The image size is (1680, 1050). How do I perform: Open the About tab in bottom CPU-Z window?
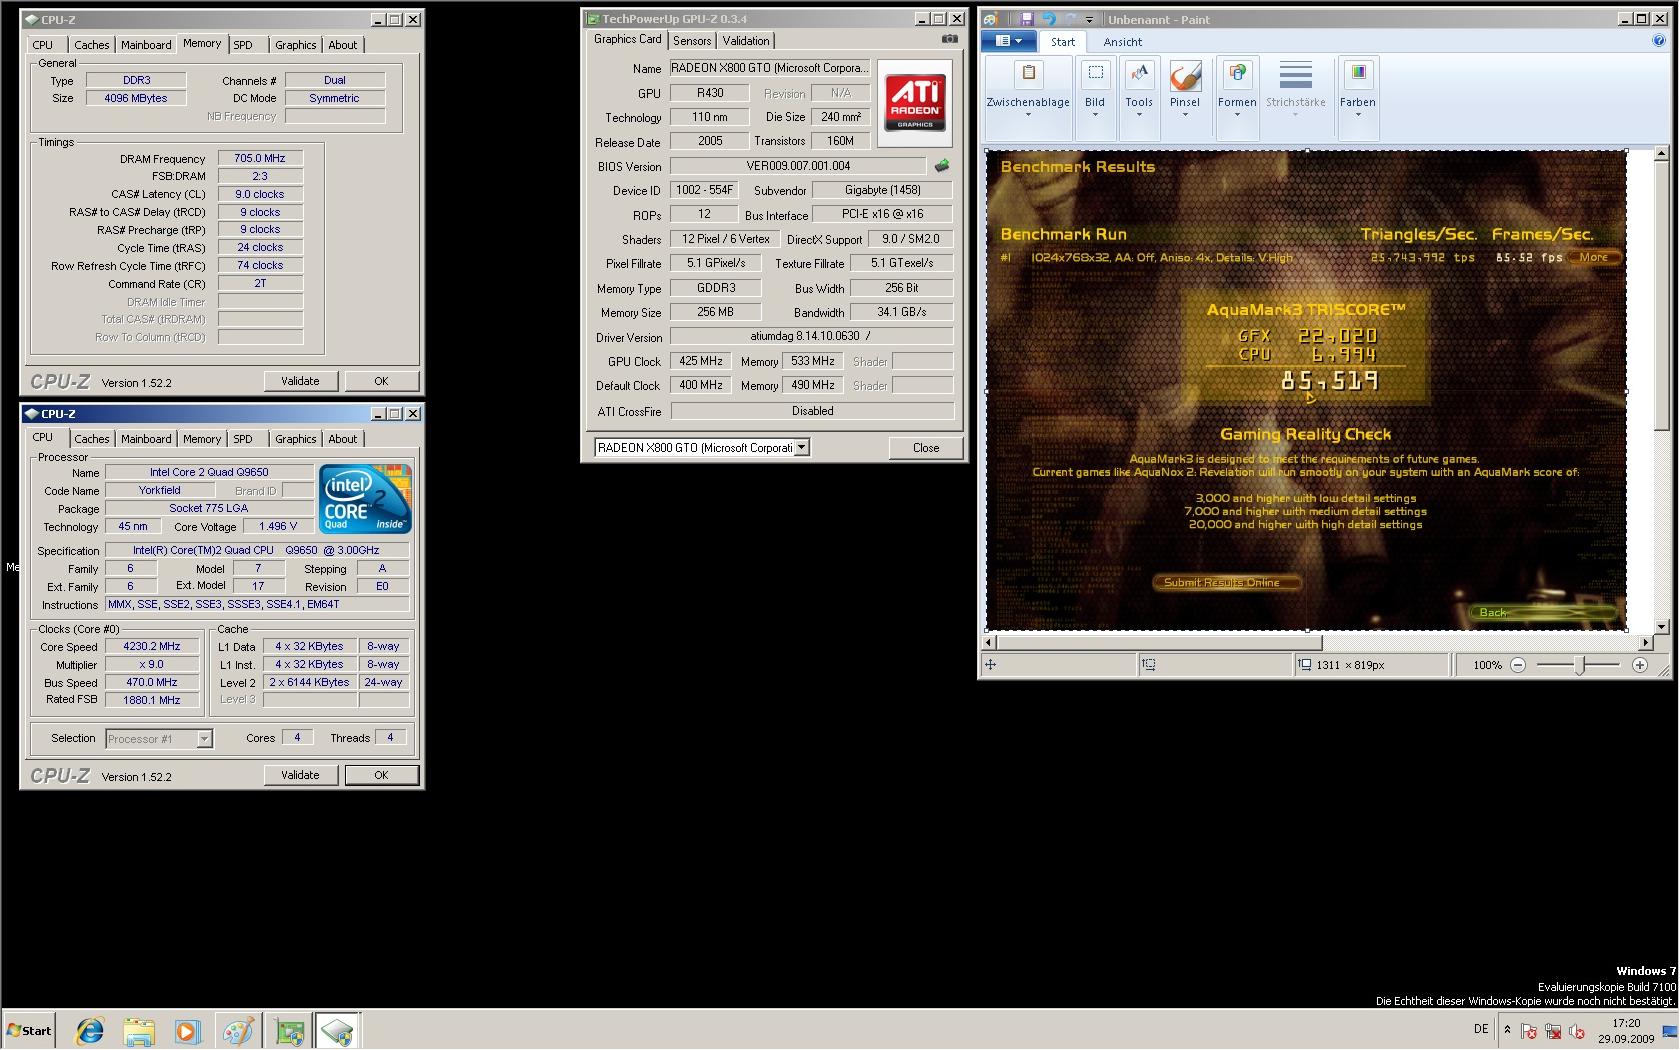342,439
